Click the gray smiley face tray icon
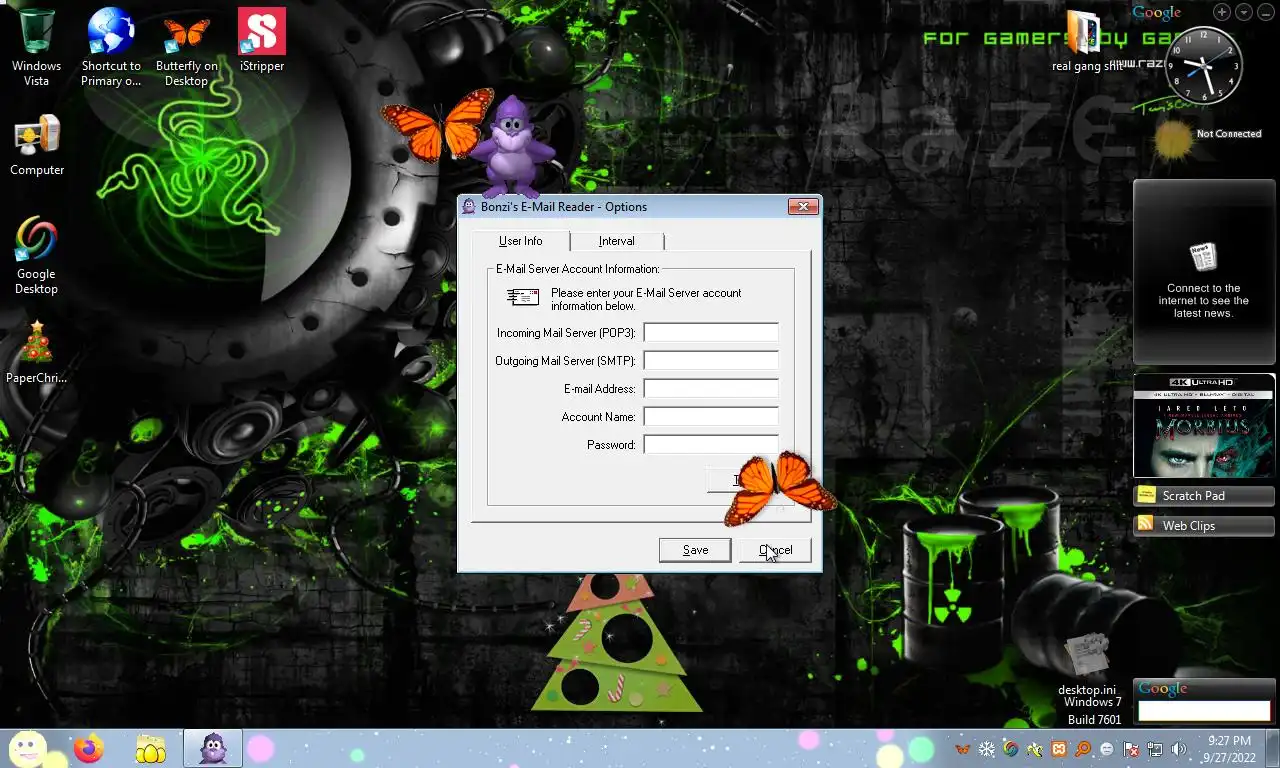 [1107, 749]
